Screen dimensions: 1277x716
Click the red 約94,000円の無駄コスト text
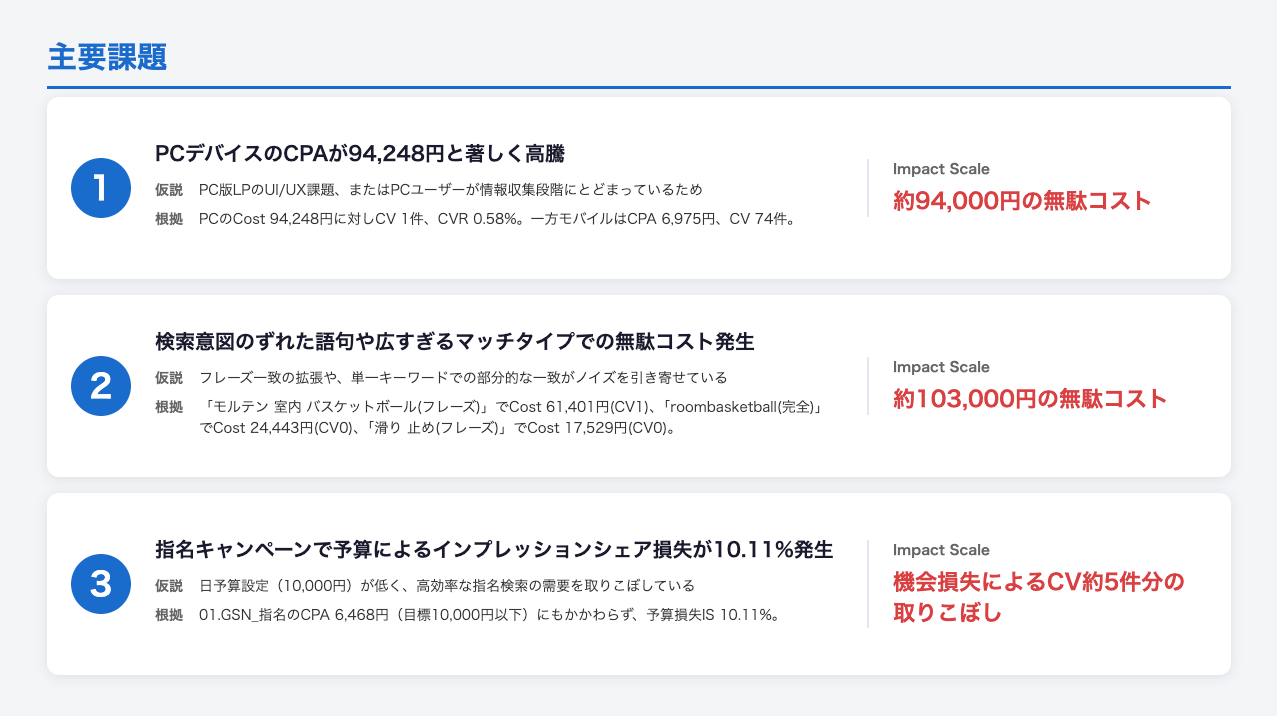(1022, 201)
